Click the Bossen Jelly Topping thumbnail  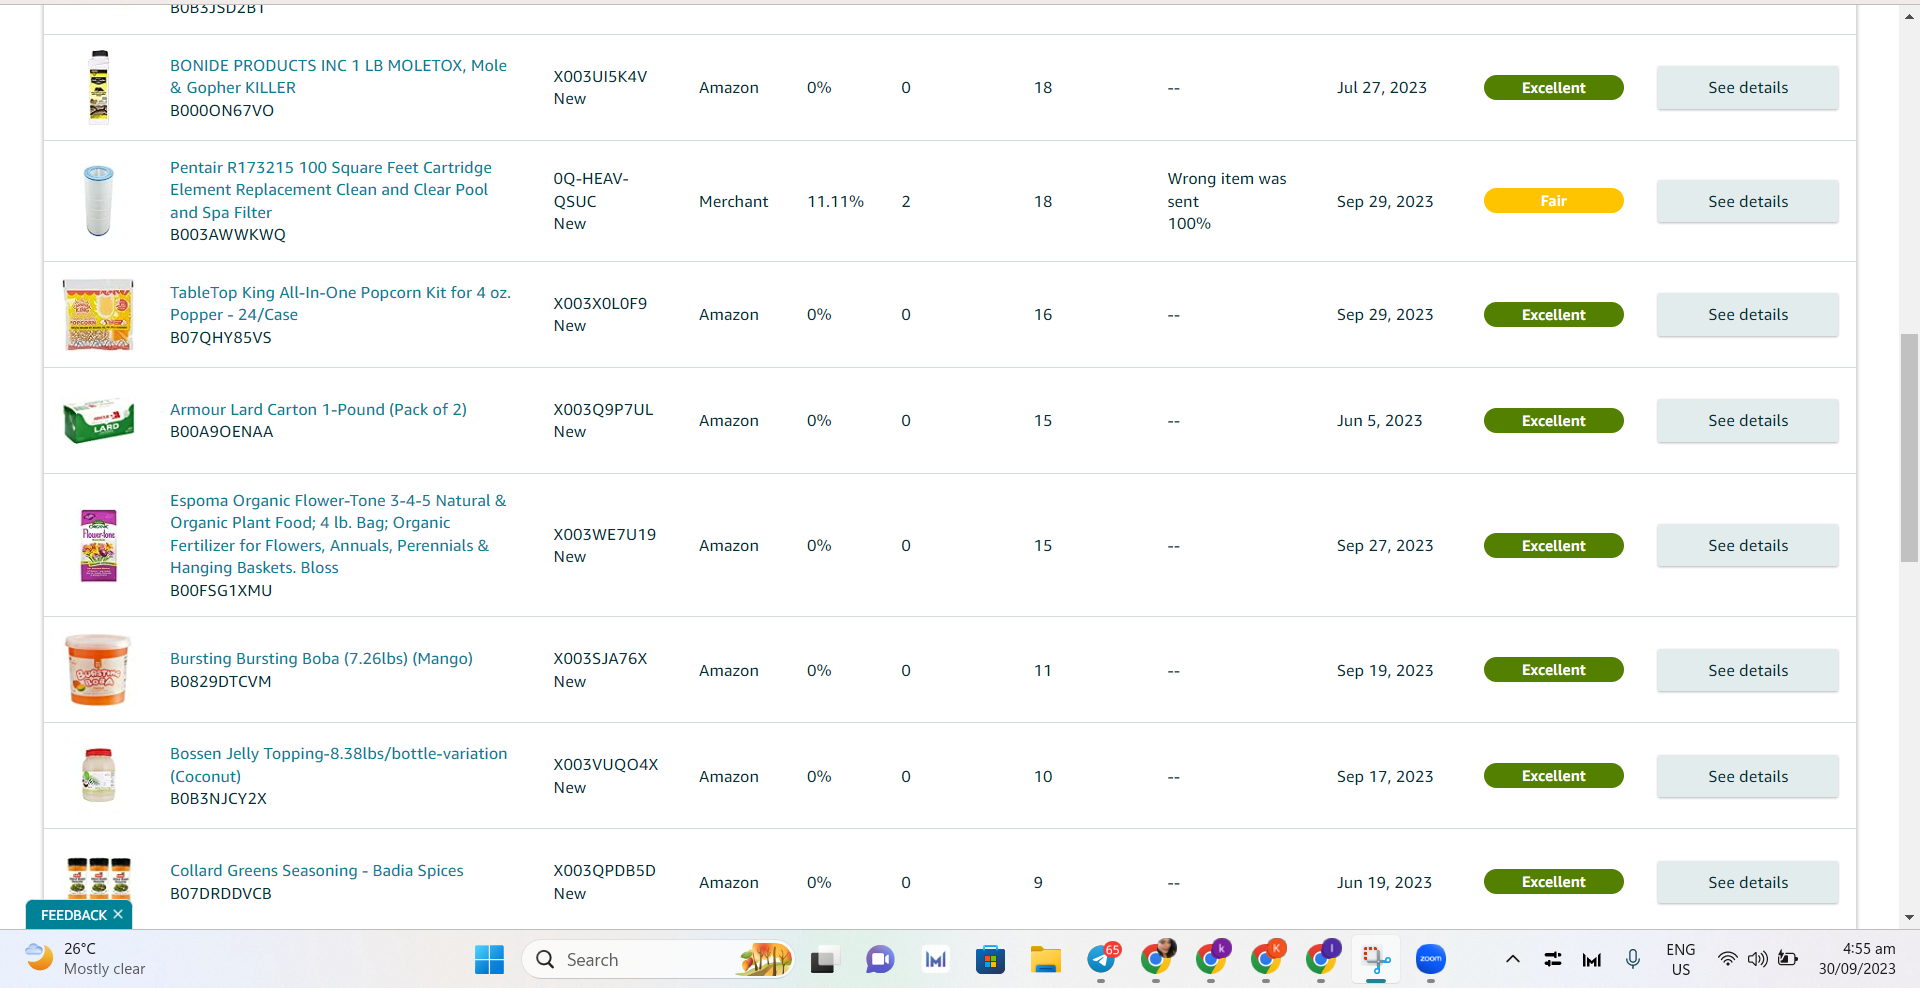click(x=98, y=776)
